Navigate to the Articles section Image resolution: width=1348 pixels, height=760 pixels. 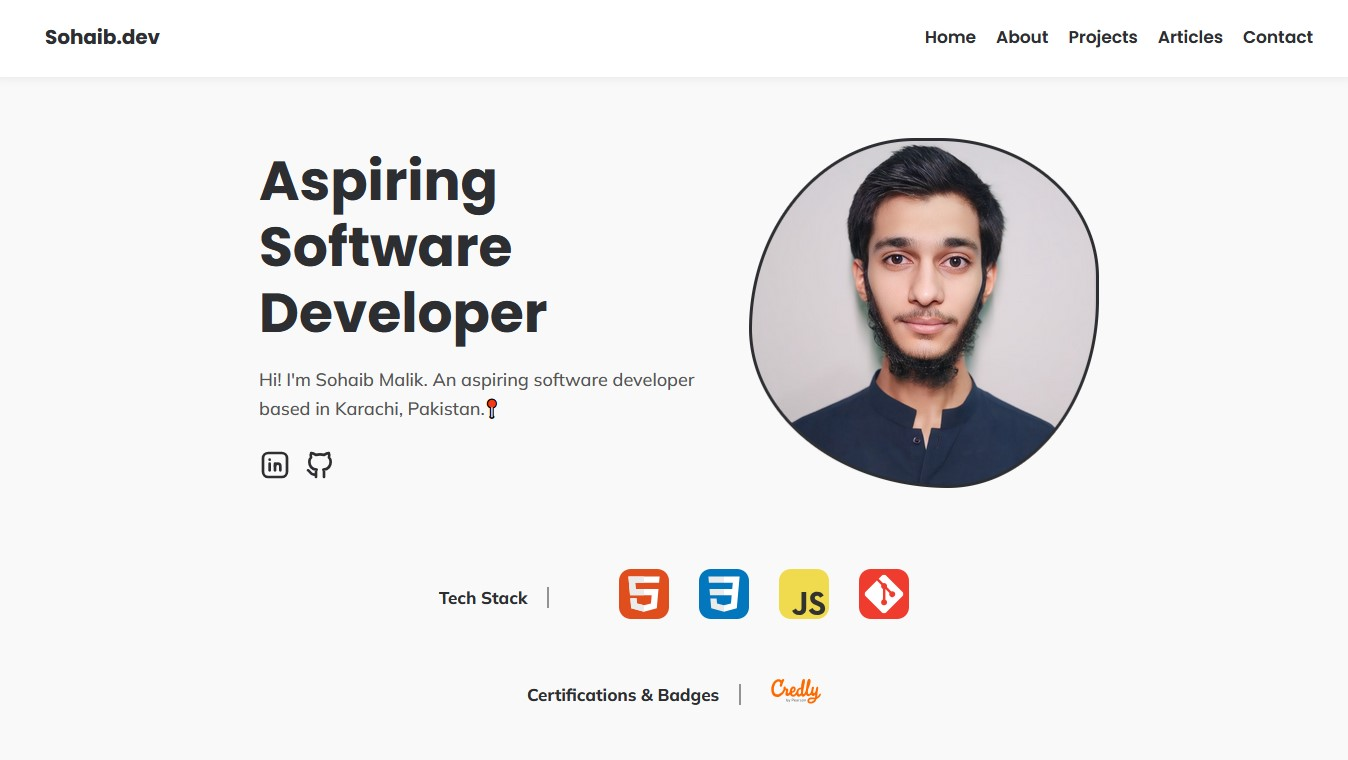click(1189, 37)
